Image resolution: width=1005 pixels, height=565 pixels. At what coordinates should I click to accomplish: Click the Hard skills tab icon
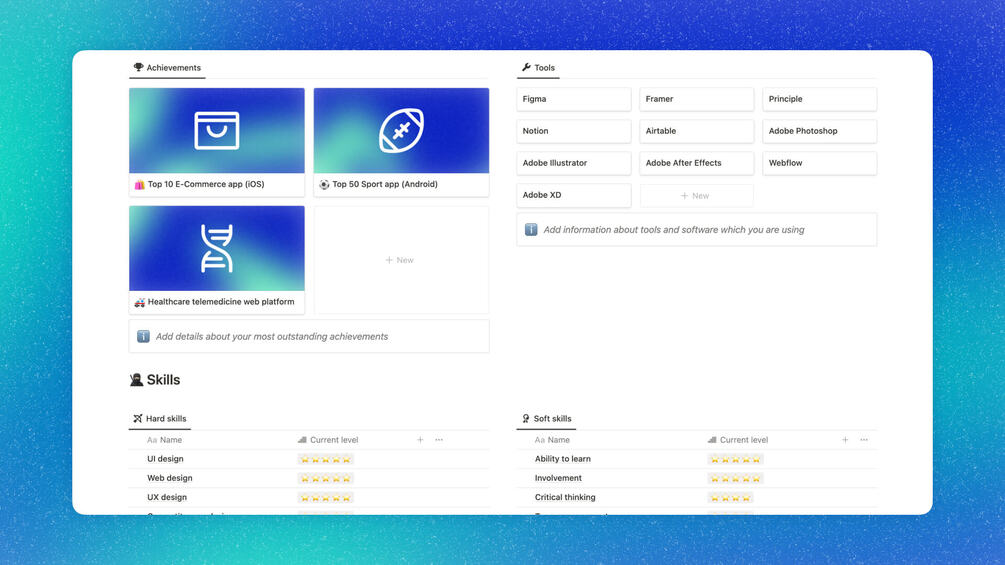(x=138, y=418)
